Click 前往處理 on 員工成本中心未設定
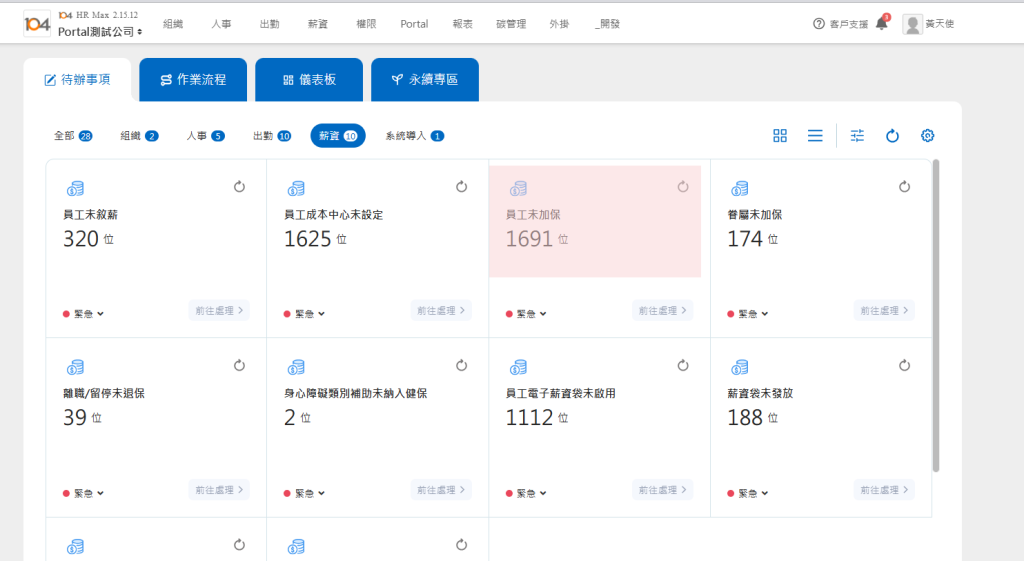 [441, 310]
